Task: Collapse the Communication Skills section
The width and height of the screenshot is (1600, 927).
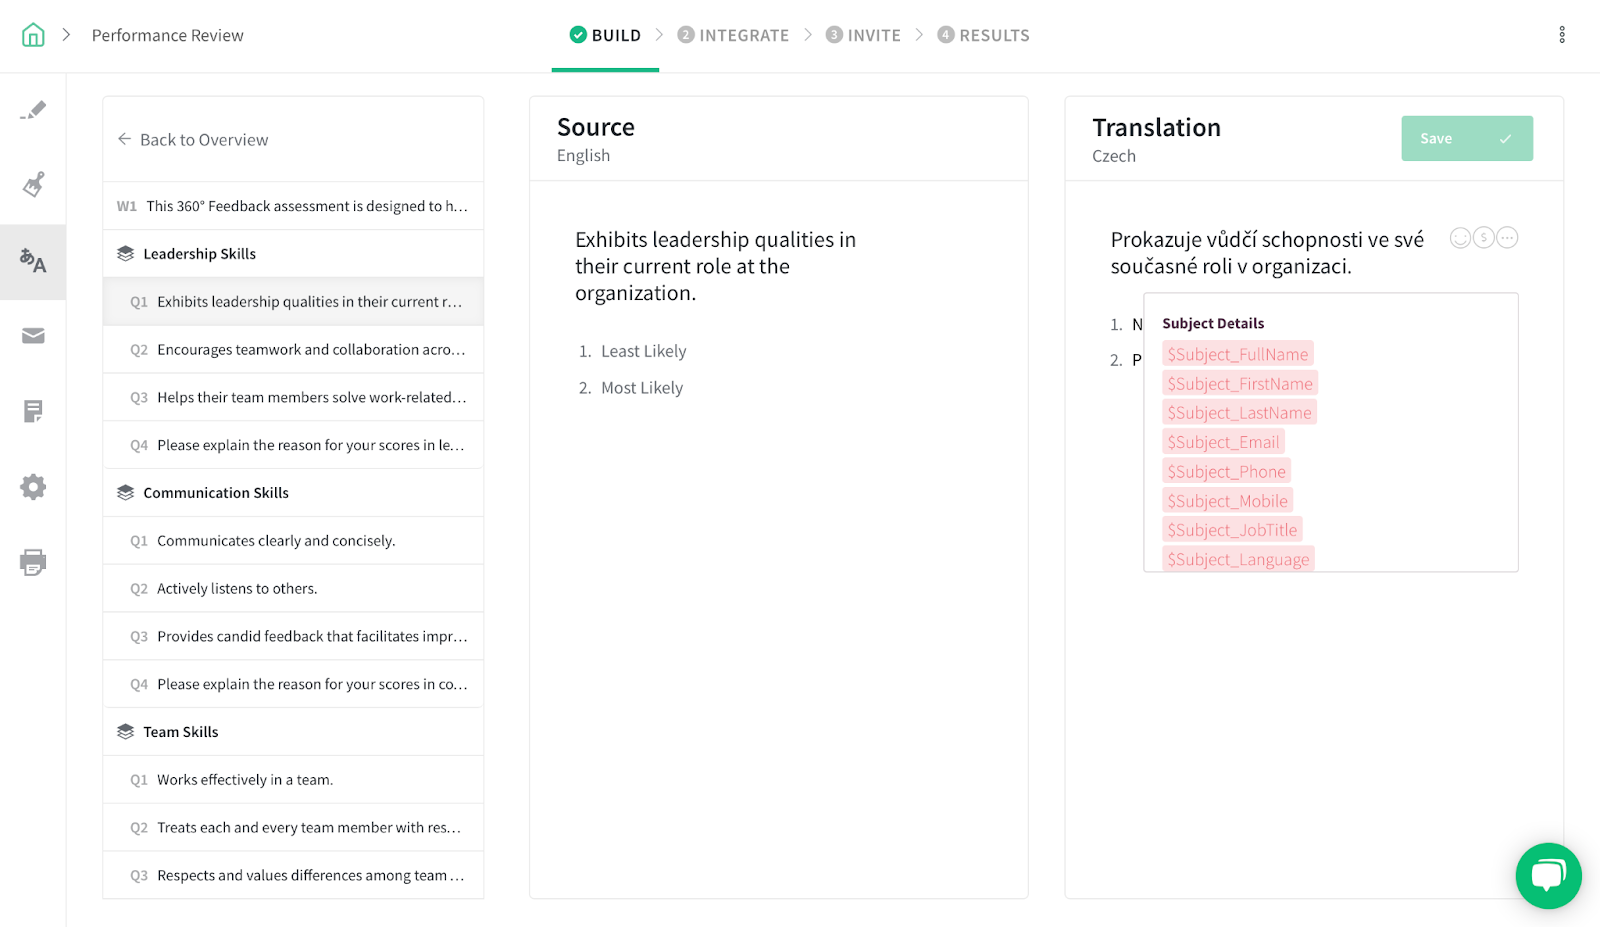Action: (x=215, y=493)
